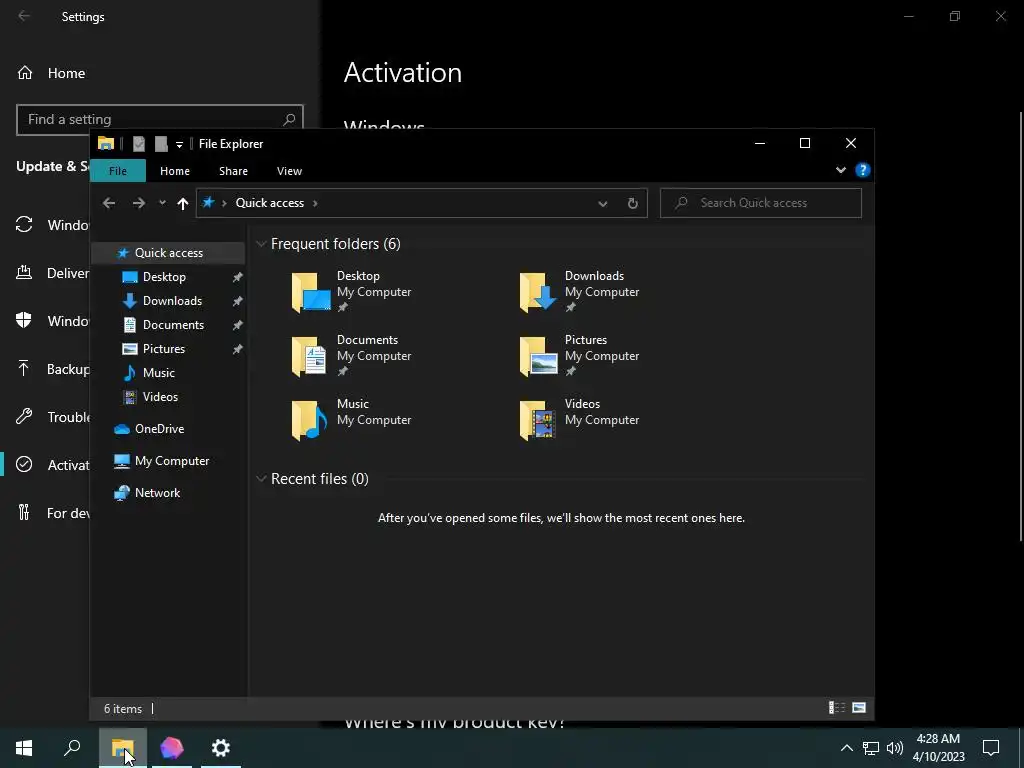
Task: Click the 6 items status text
Action: click(x=123, y=709)
